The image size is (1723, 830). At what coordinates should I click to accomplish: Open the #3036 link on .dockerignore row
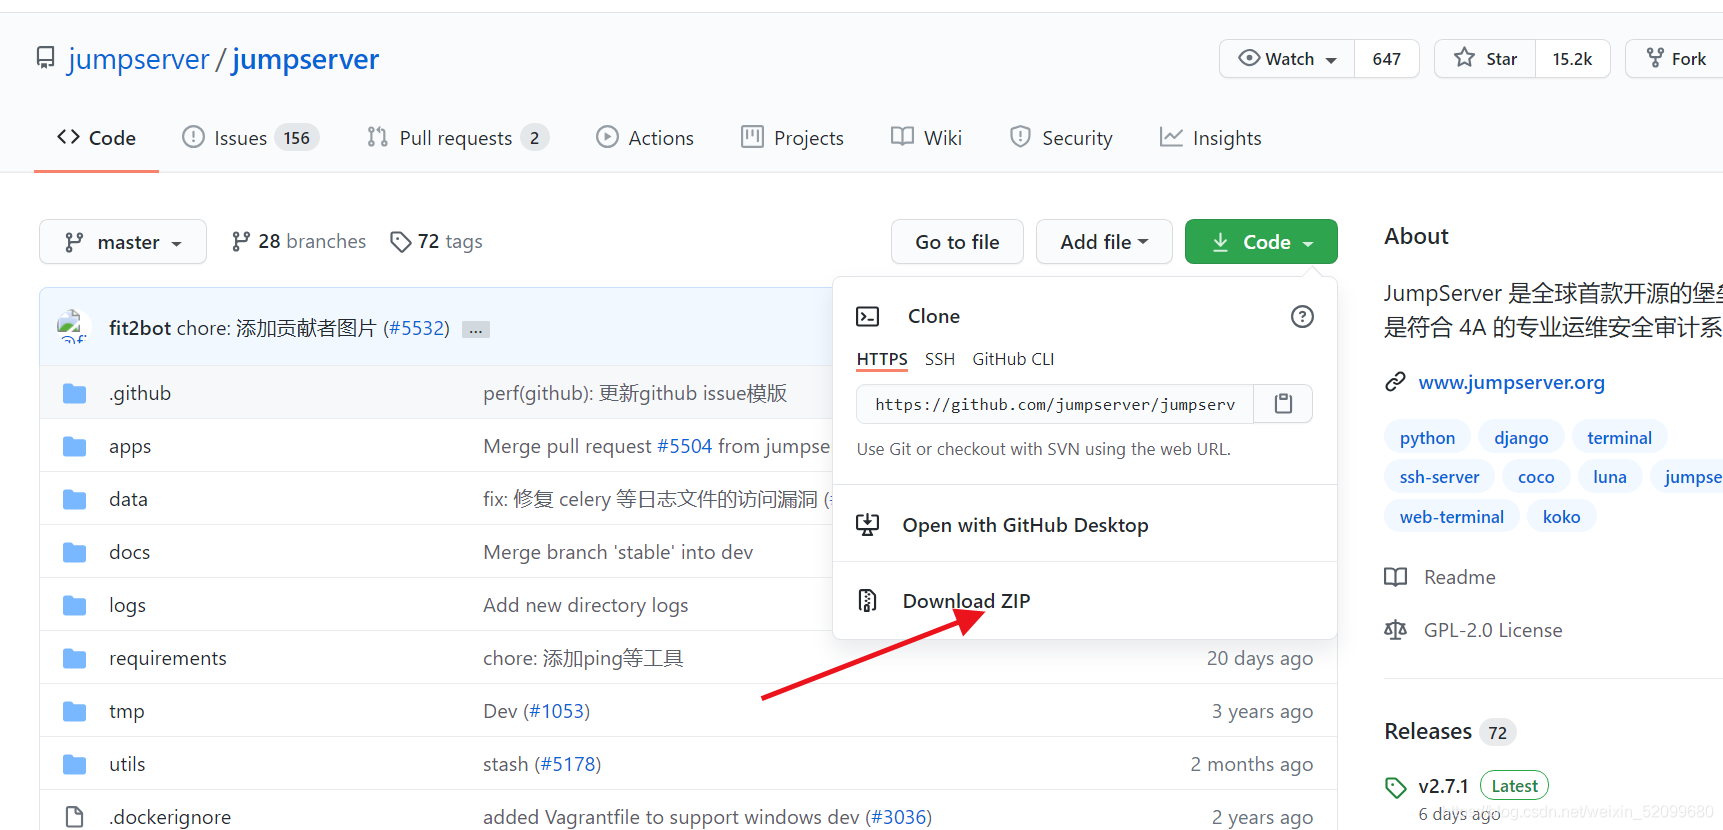[898, 817]
